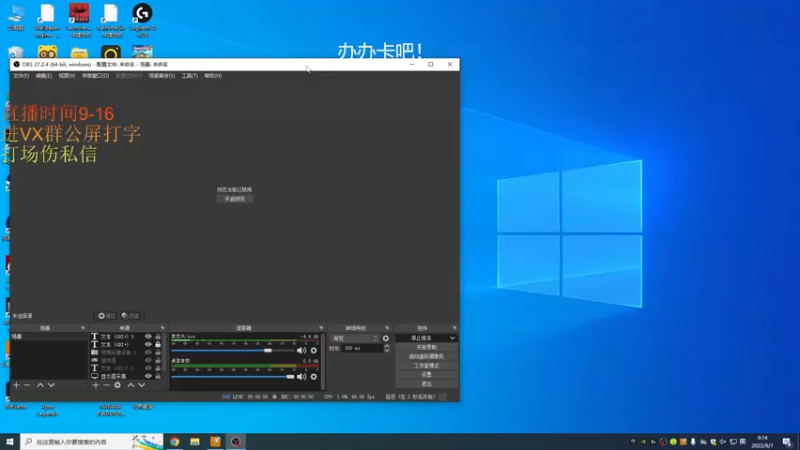Add a new scene with the plus icon
The height and width of the screenshot is (450, 800).
pyautogui.click(x=16, y=385)
